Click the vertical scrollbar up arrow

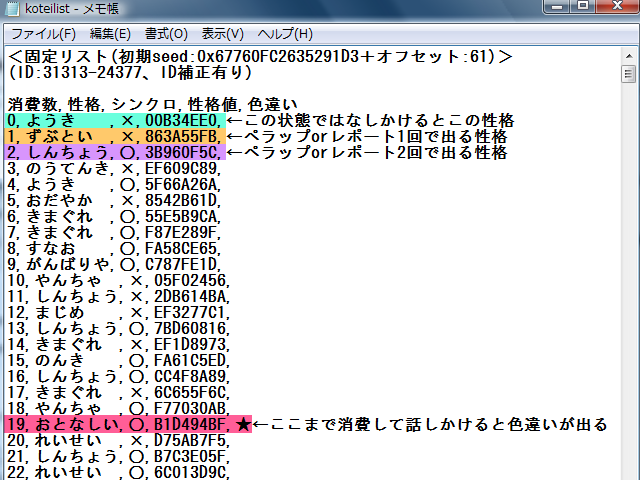point(629,55)
